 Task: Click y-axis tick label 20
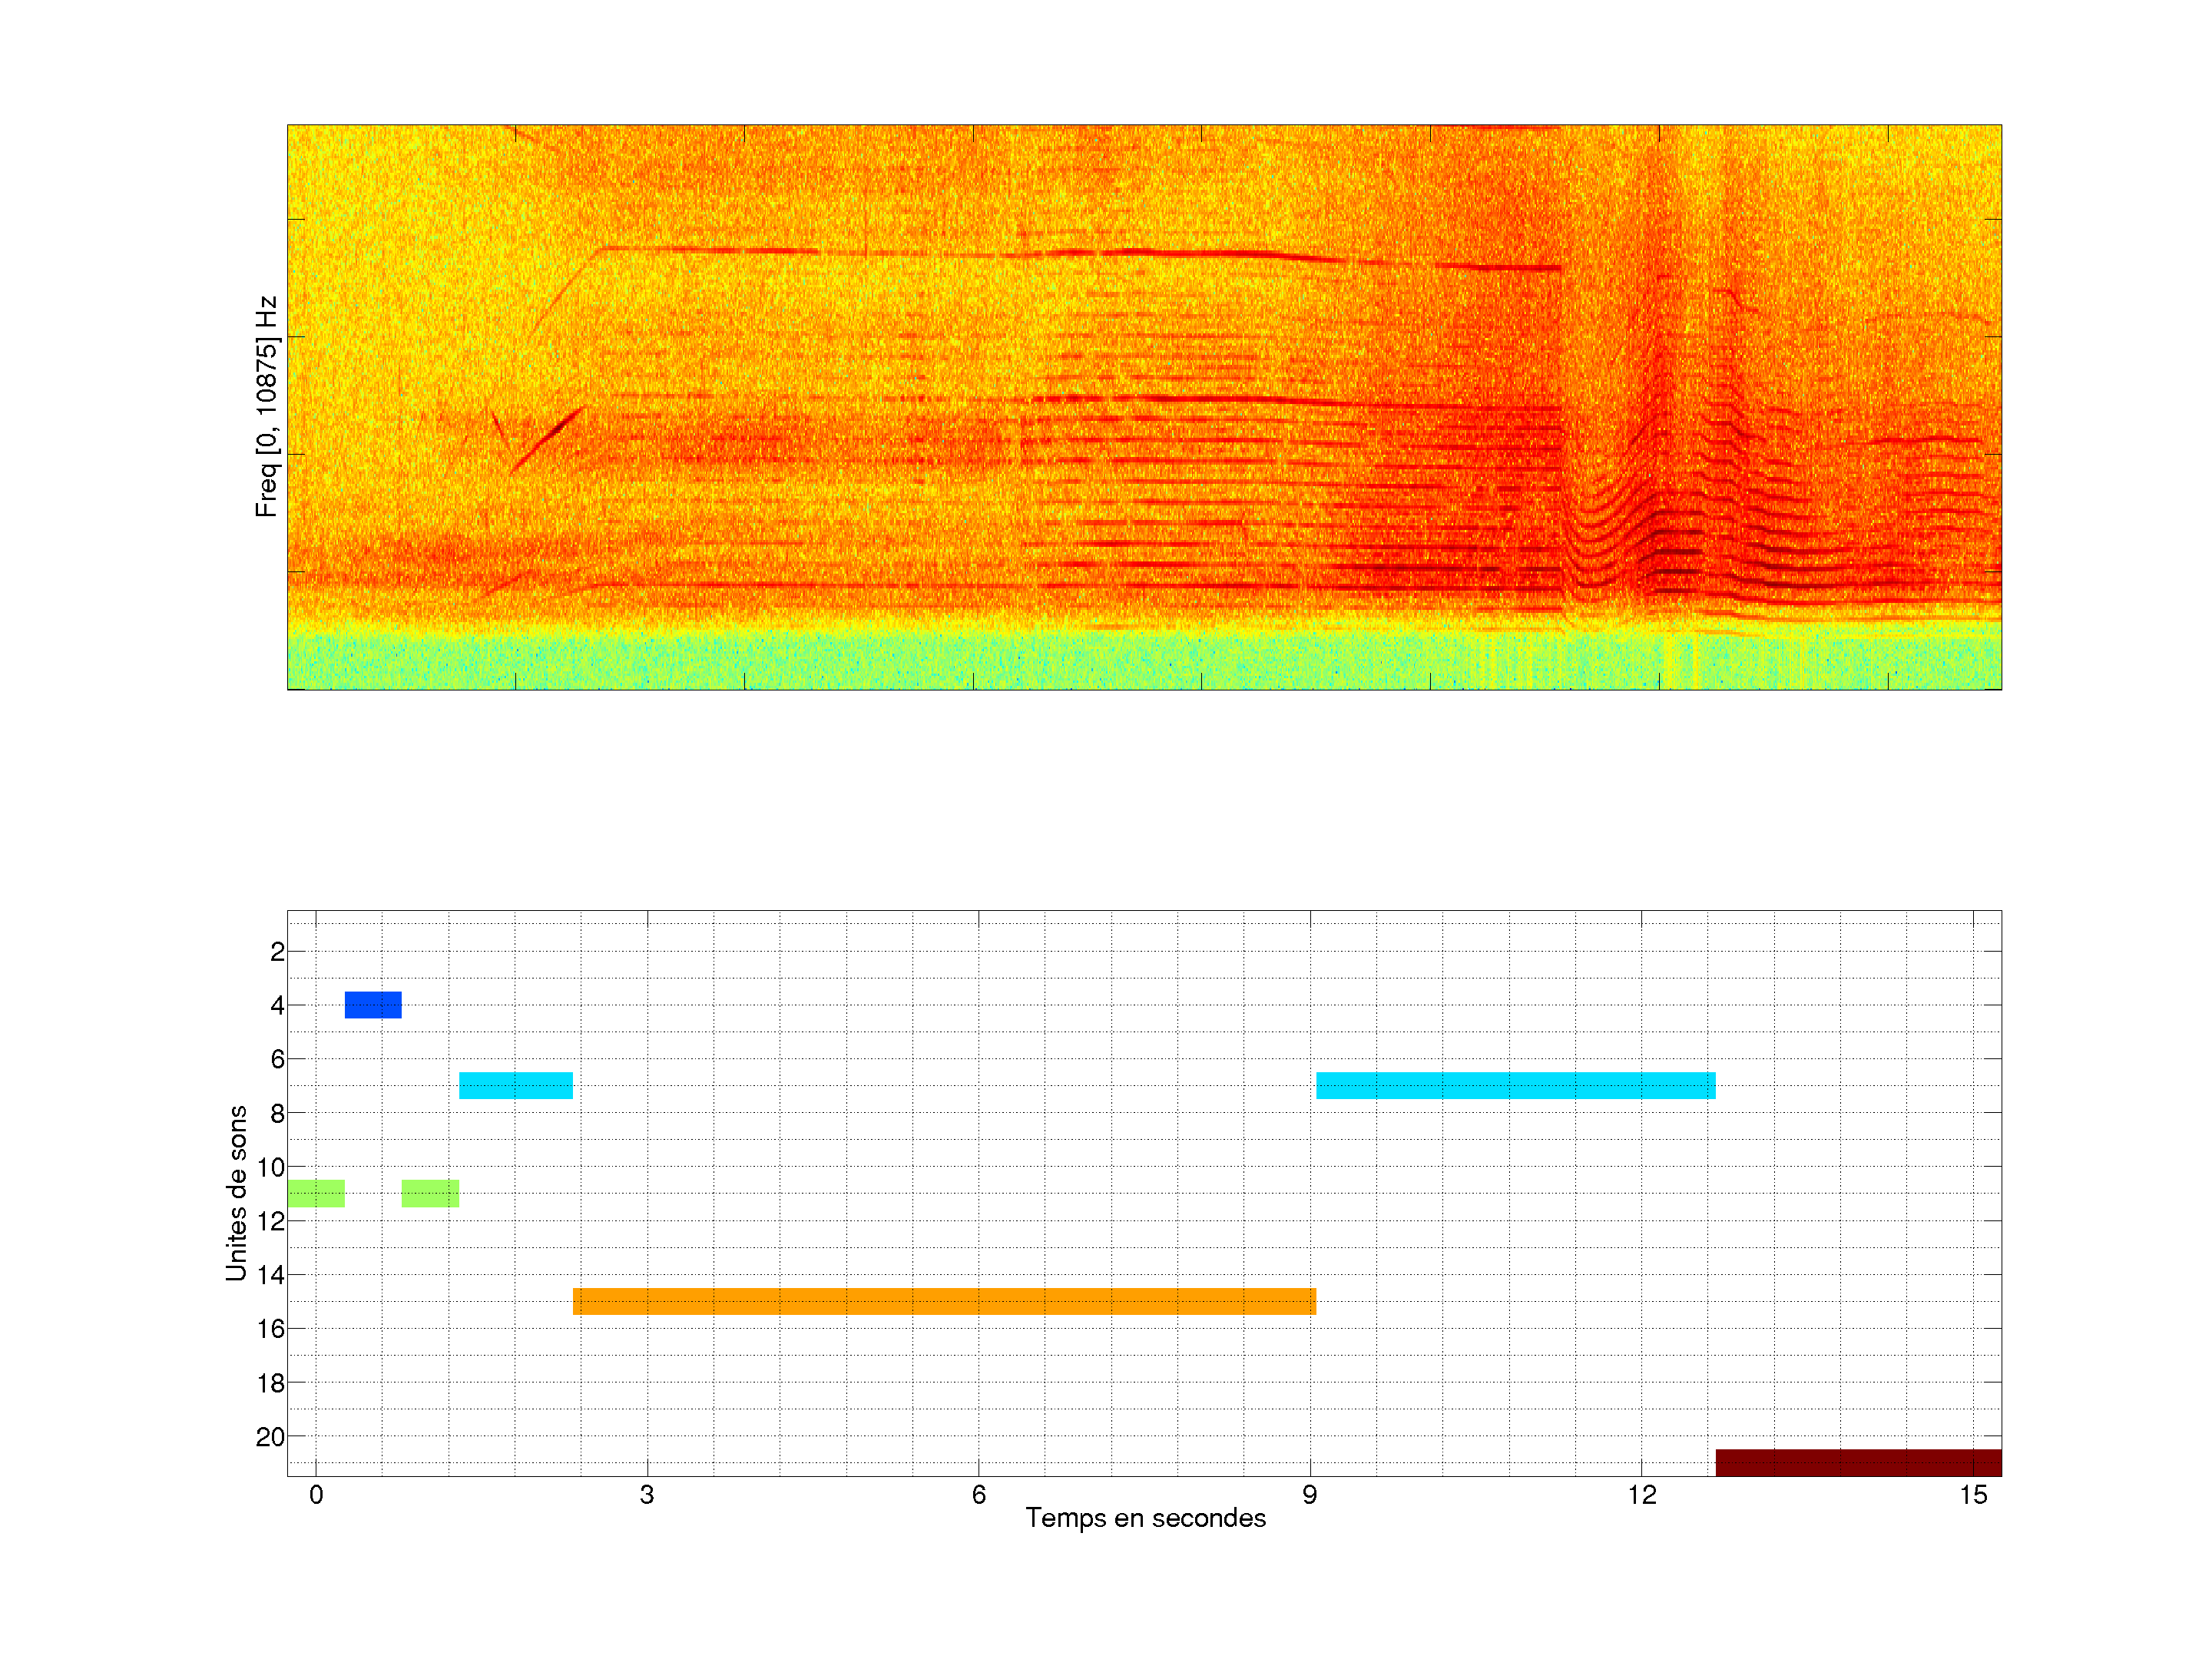[270, 1437]
